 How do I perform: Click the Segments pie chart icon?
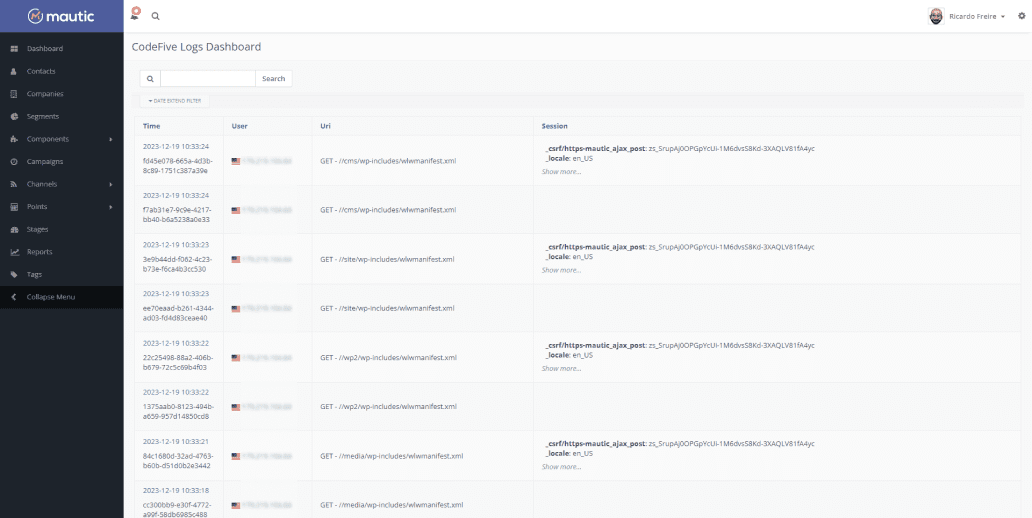tap(14, 117)
